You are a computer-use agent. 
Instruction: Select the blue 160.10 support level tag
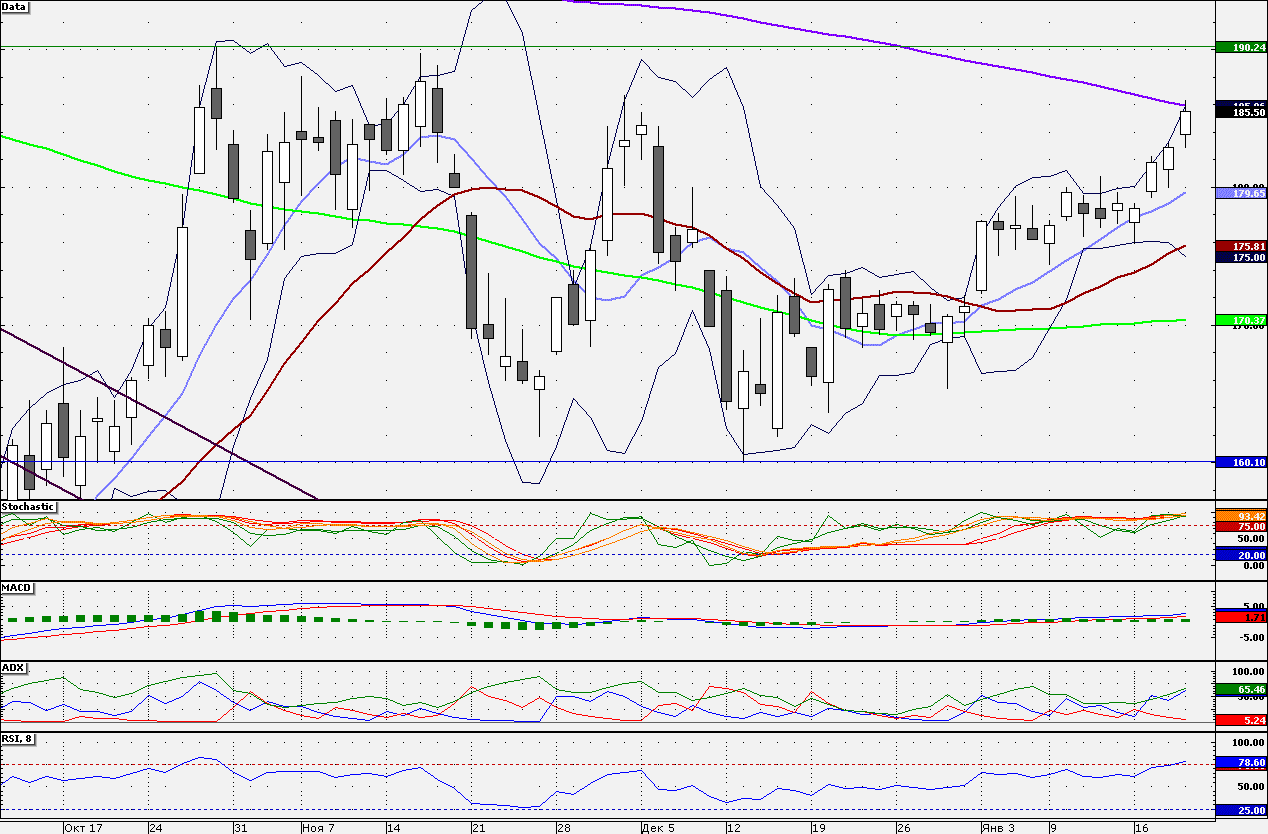tap(1241, 462)
